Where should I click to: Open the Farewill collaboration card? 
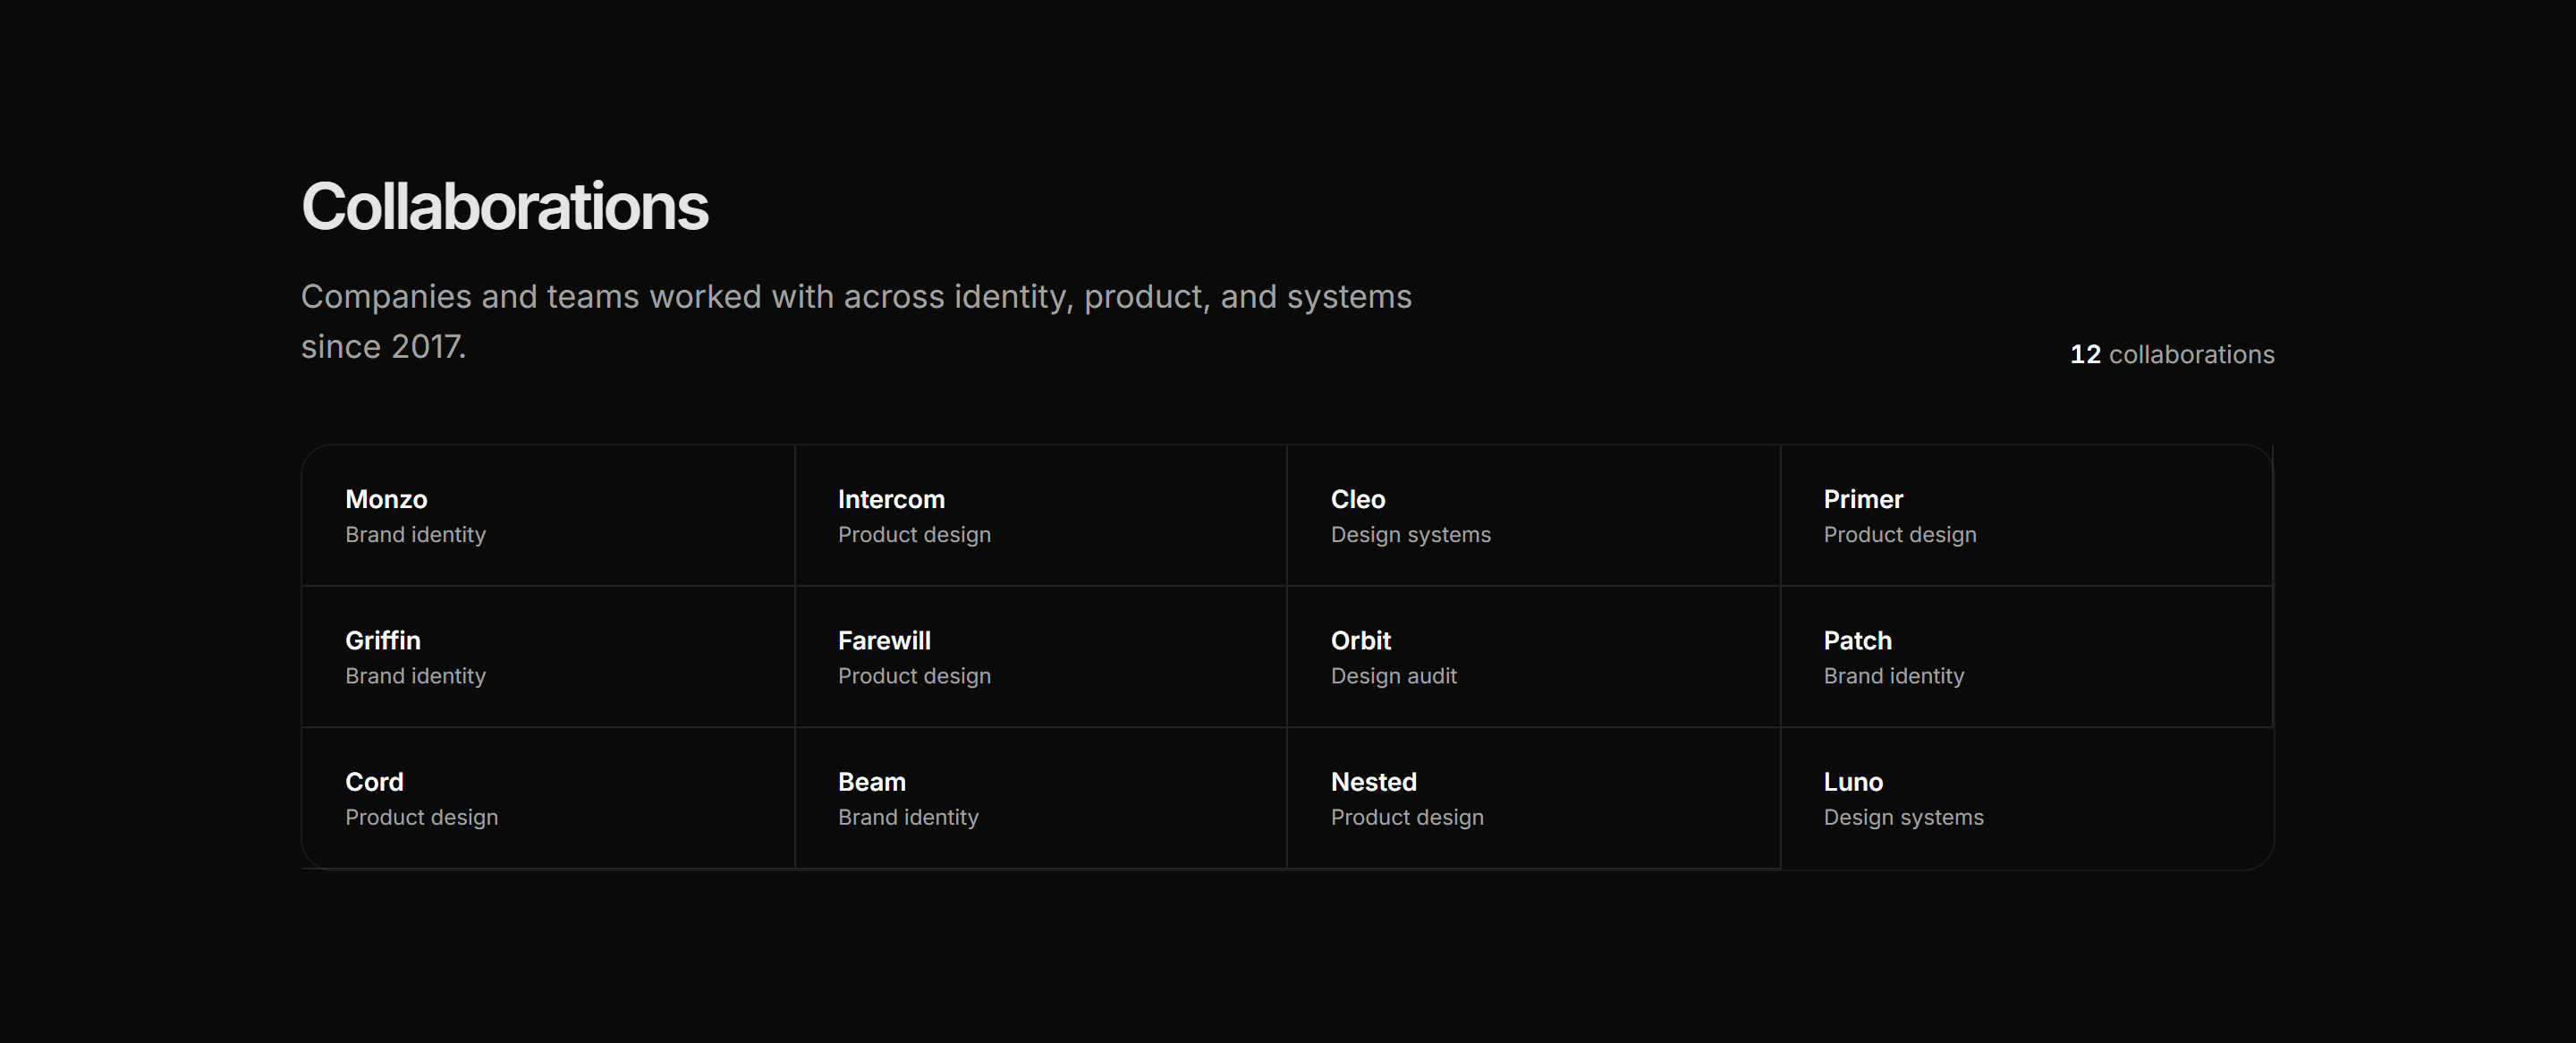coord(1041,657)
